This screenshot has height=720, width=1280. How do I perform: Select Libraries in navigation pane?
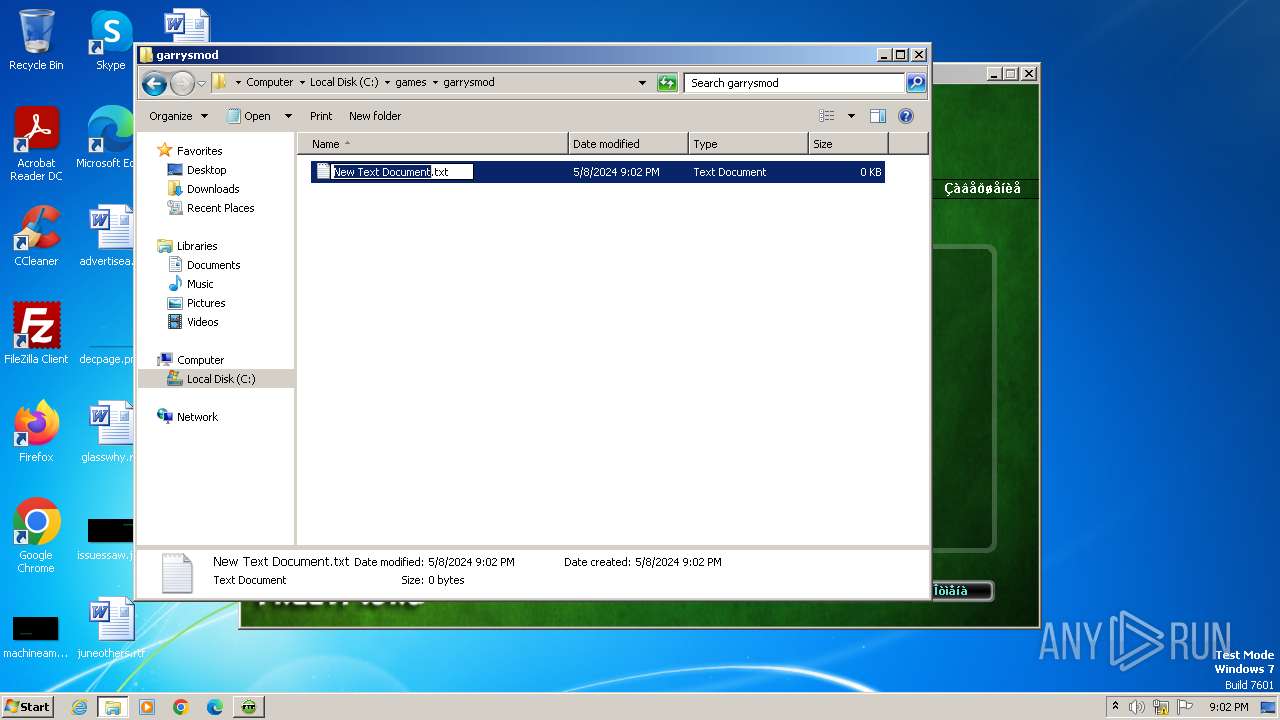pos(197,246)
